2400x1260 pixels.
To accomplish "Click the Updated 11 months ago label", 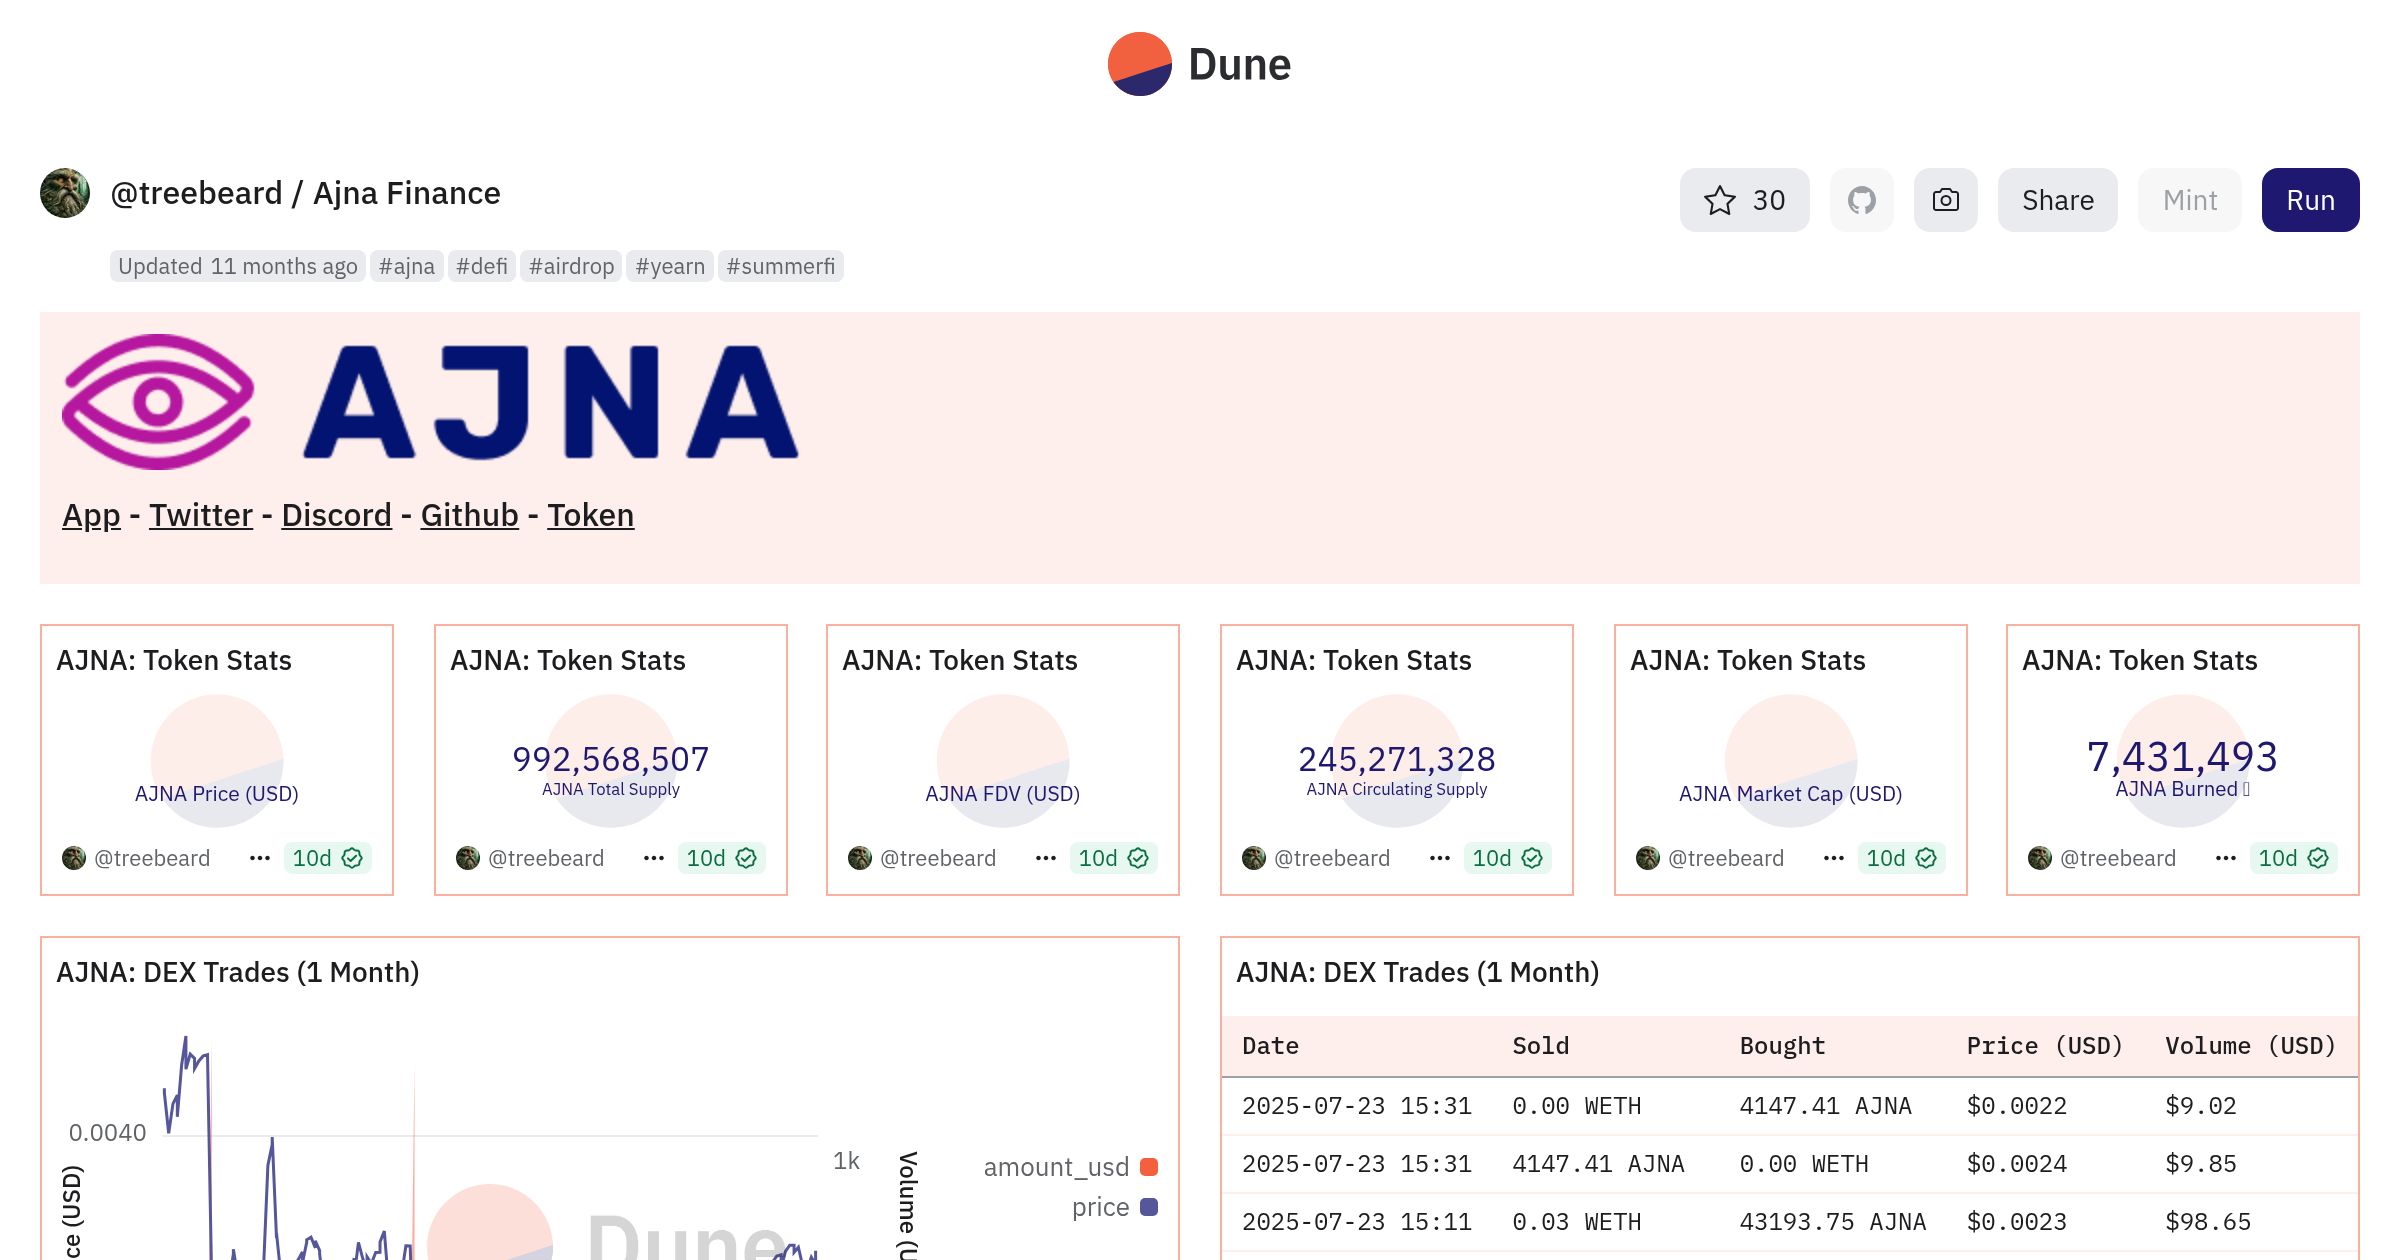I will 238,266.
